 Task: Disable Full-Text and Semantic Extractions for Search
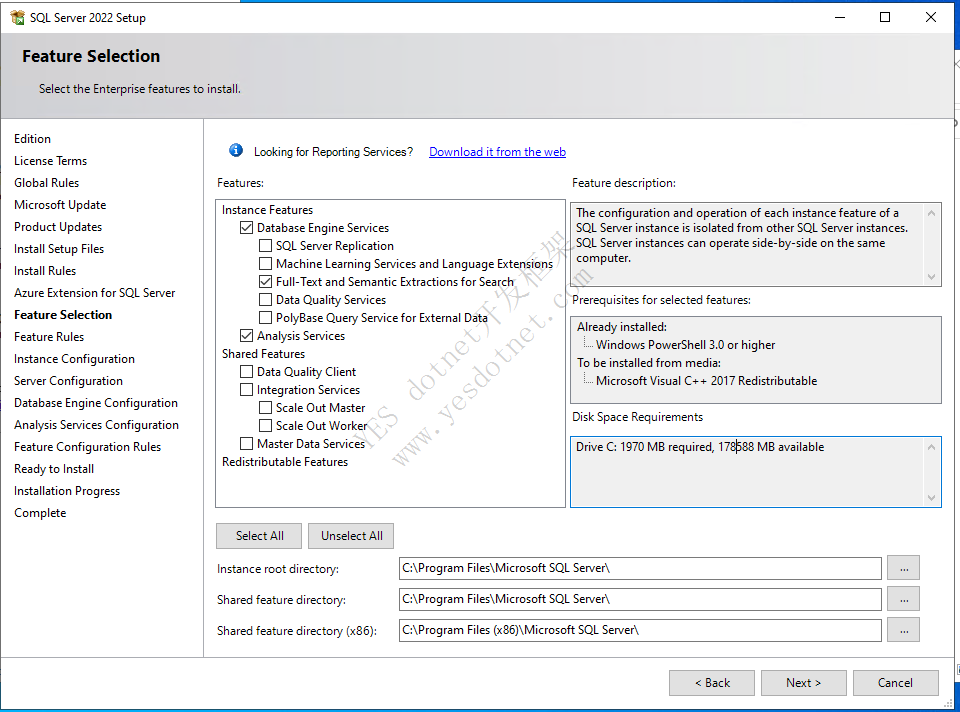pos(265,281)
